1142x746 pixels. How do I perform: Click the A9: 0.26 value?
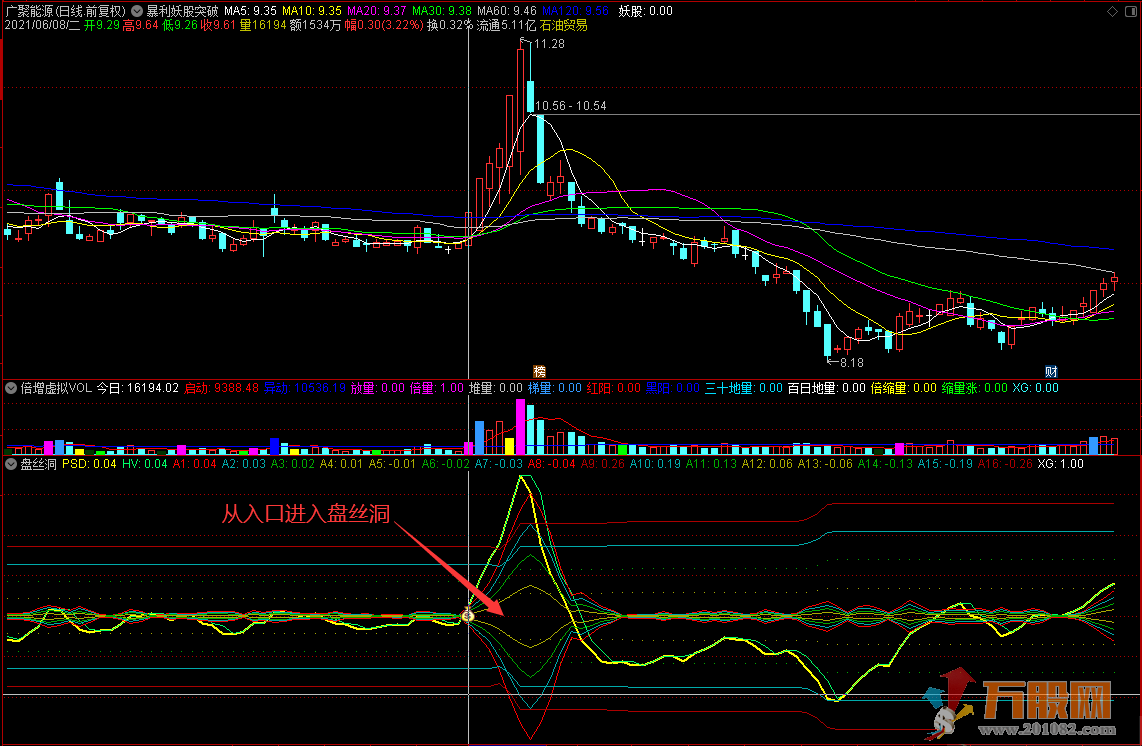pyautogui.click(x=602, y=464)
